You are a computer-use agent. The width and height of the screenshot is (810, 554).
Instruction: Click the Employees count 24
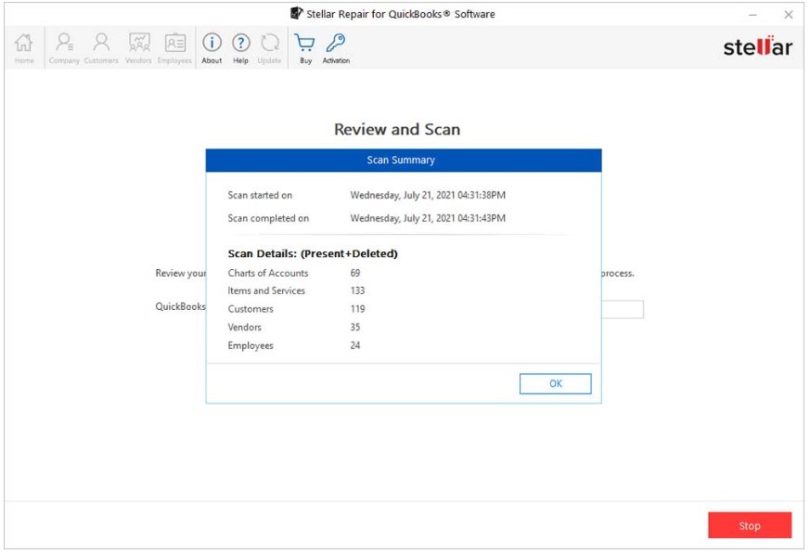click(355, 345)
